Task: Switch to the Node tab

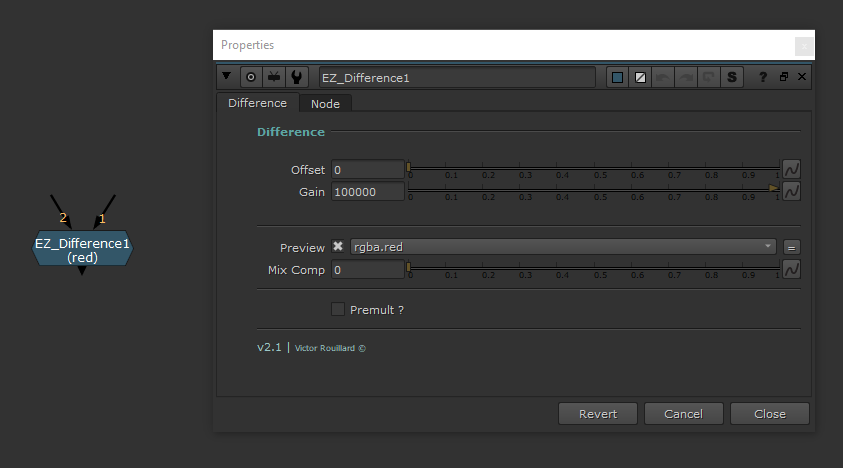Action: pos(325,104)
